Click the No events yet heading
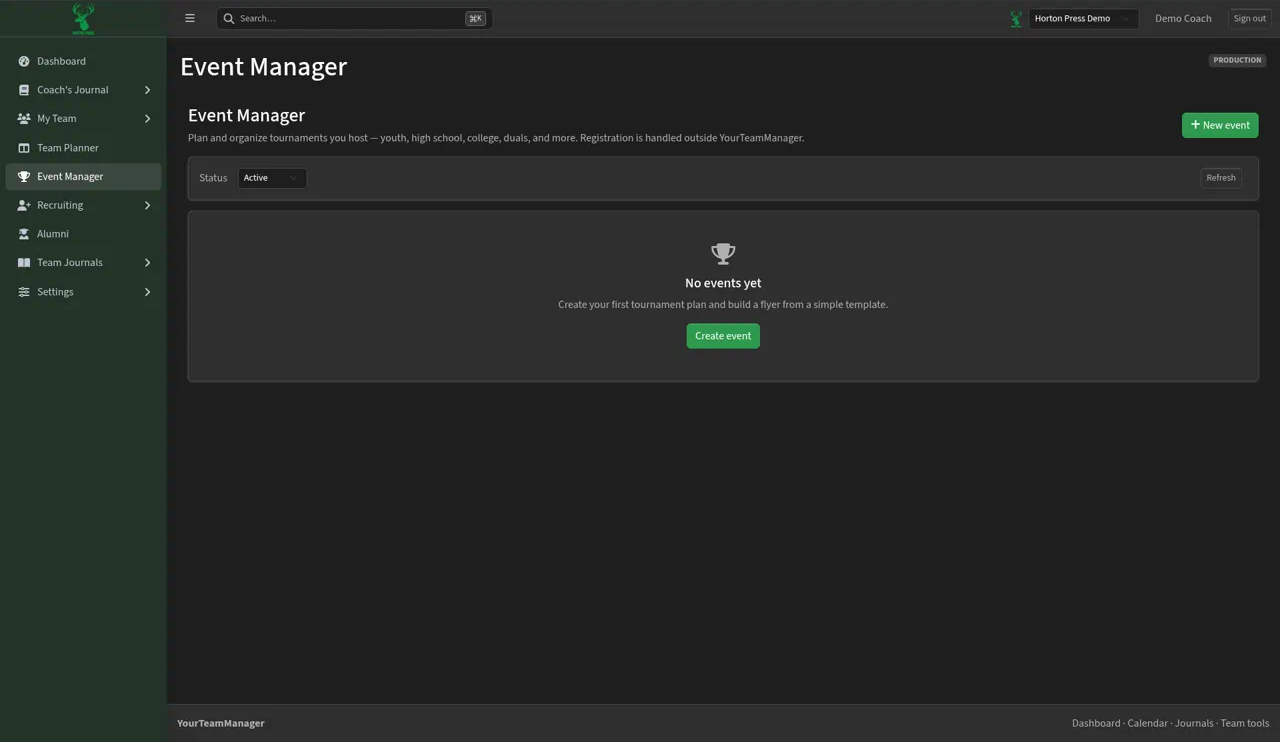The image size is (1280, 742). click(723, 283)
